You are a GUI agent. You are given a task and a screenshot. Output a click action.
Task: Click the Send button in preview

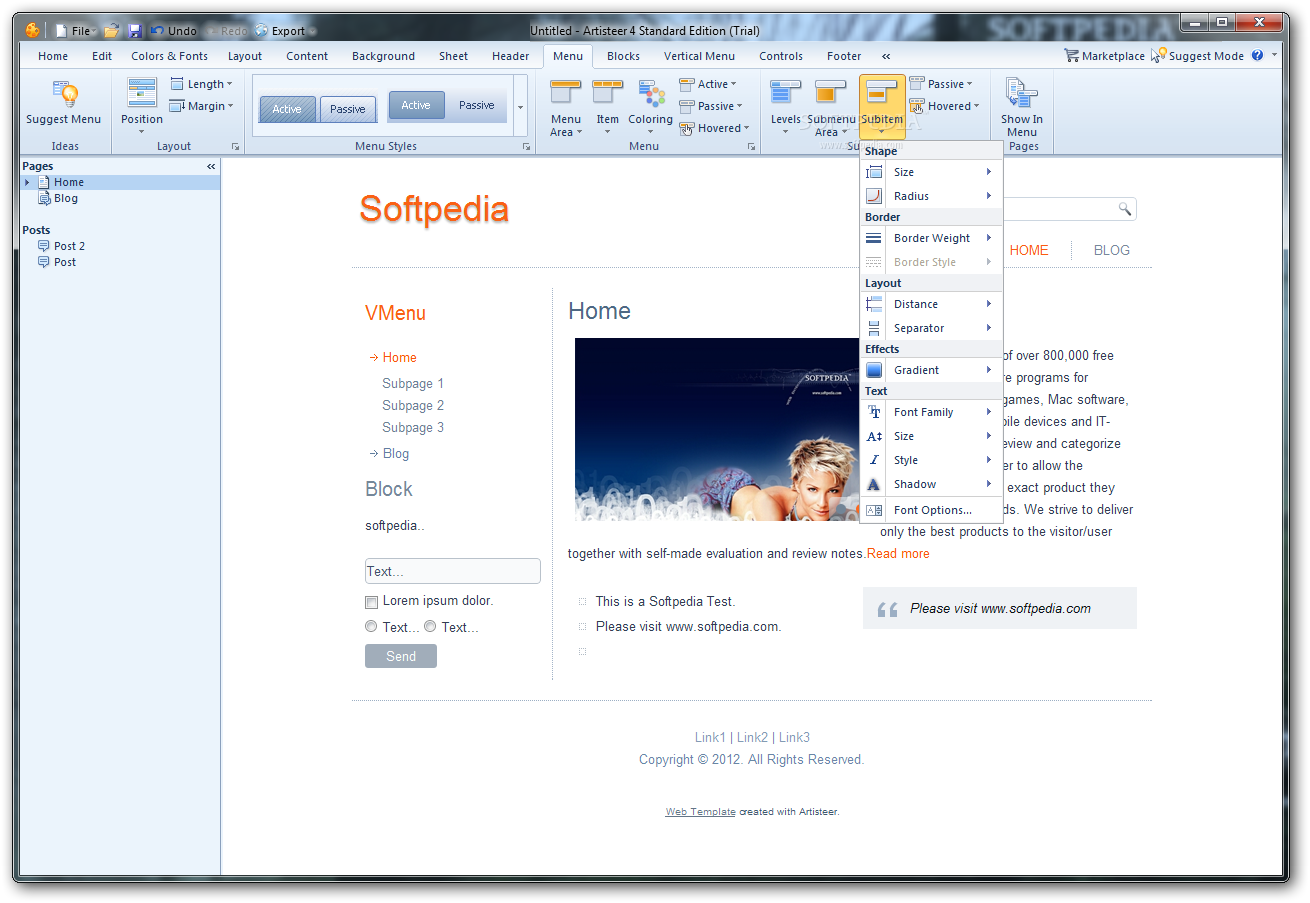(x=401, y=656)
